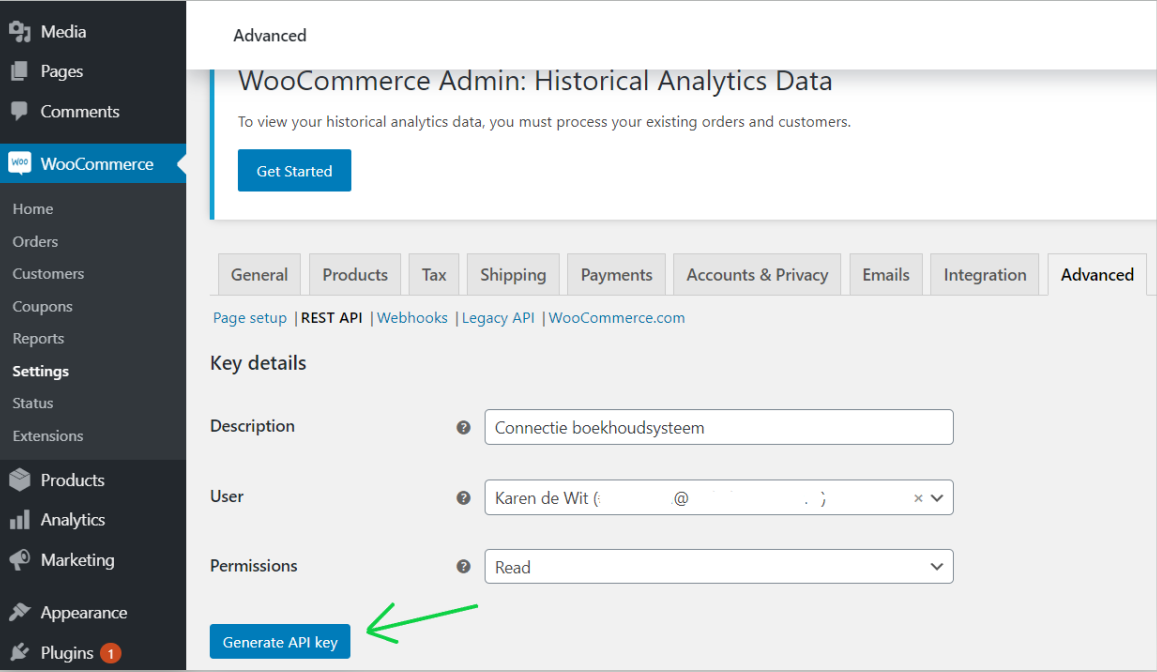Switch to the Emails tab
This screenshot has width=1157, height=672.
pyautogui.click(x=885, y=274)
